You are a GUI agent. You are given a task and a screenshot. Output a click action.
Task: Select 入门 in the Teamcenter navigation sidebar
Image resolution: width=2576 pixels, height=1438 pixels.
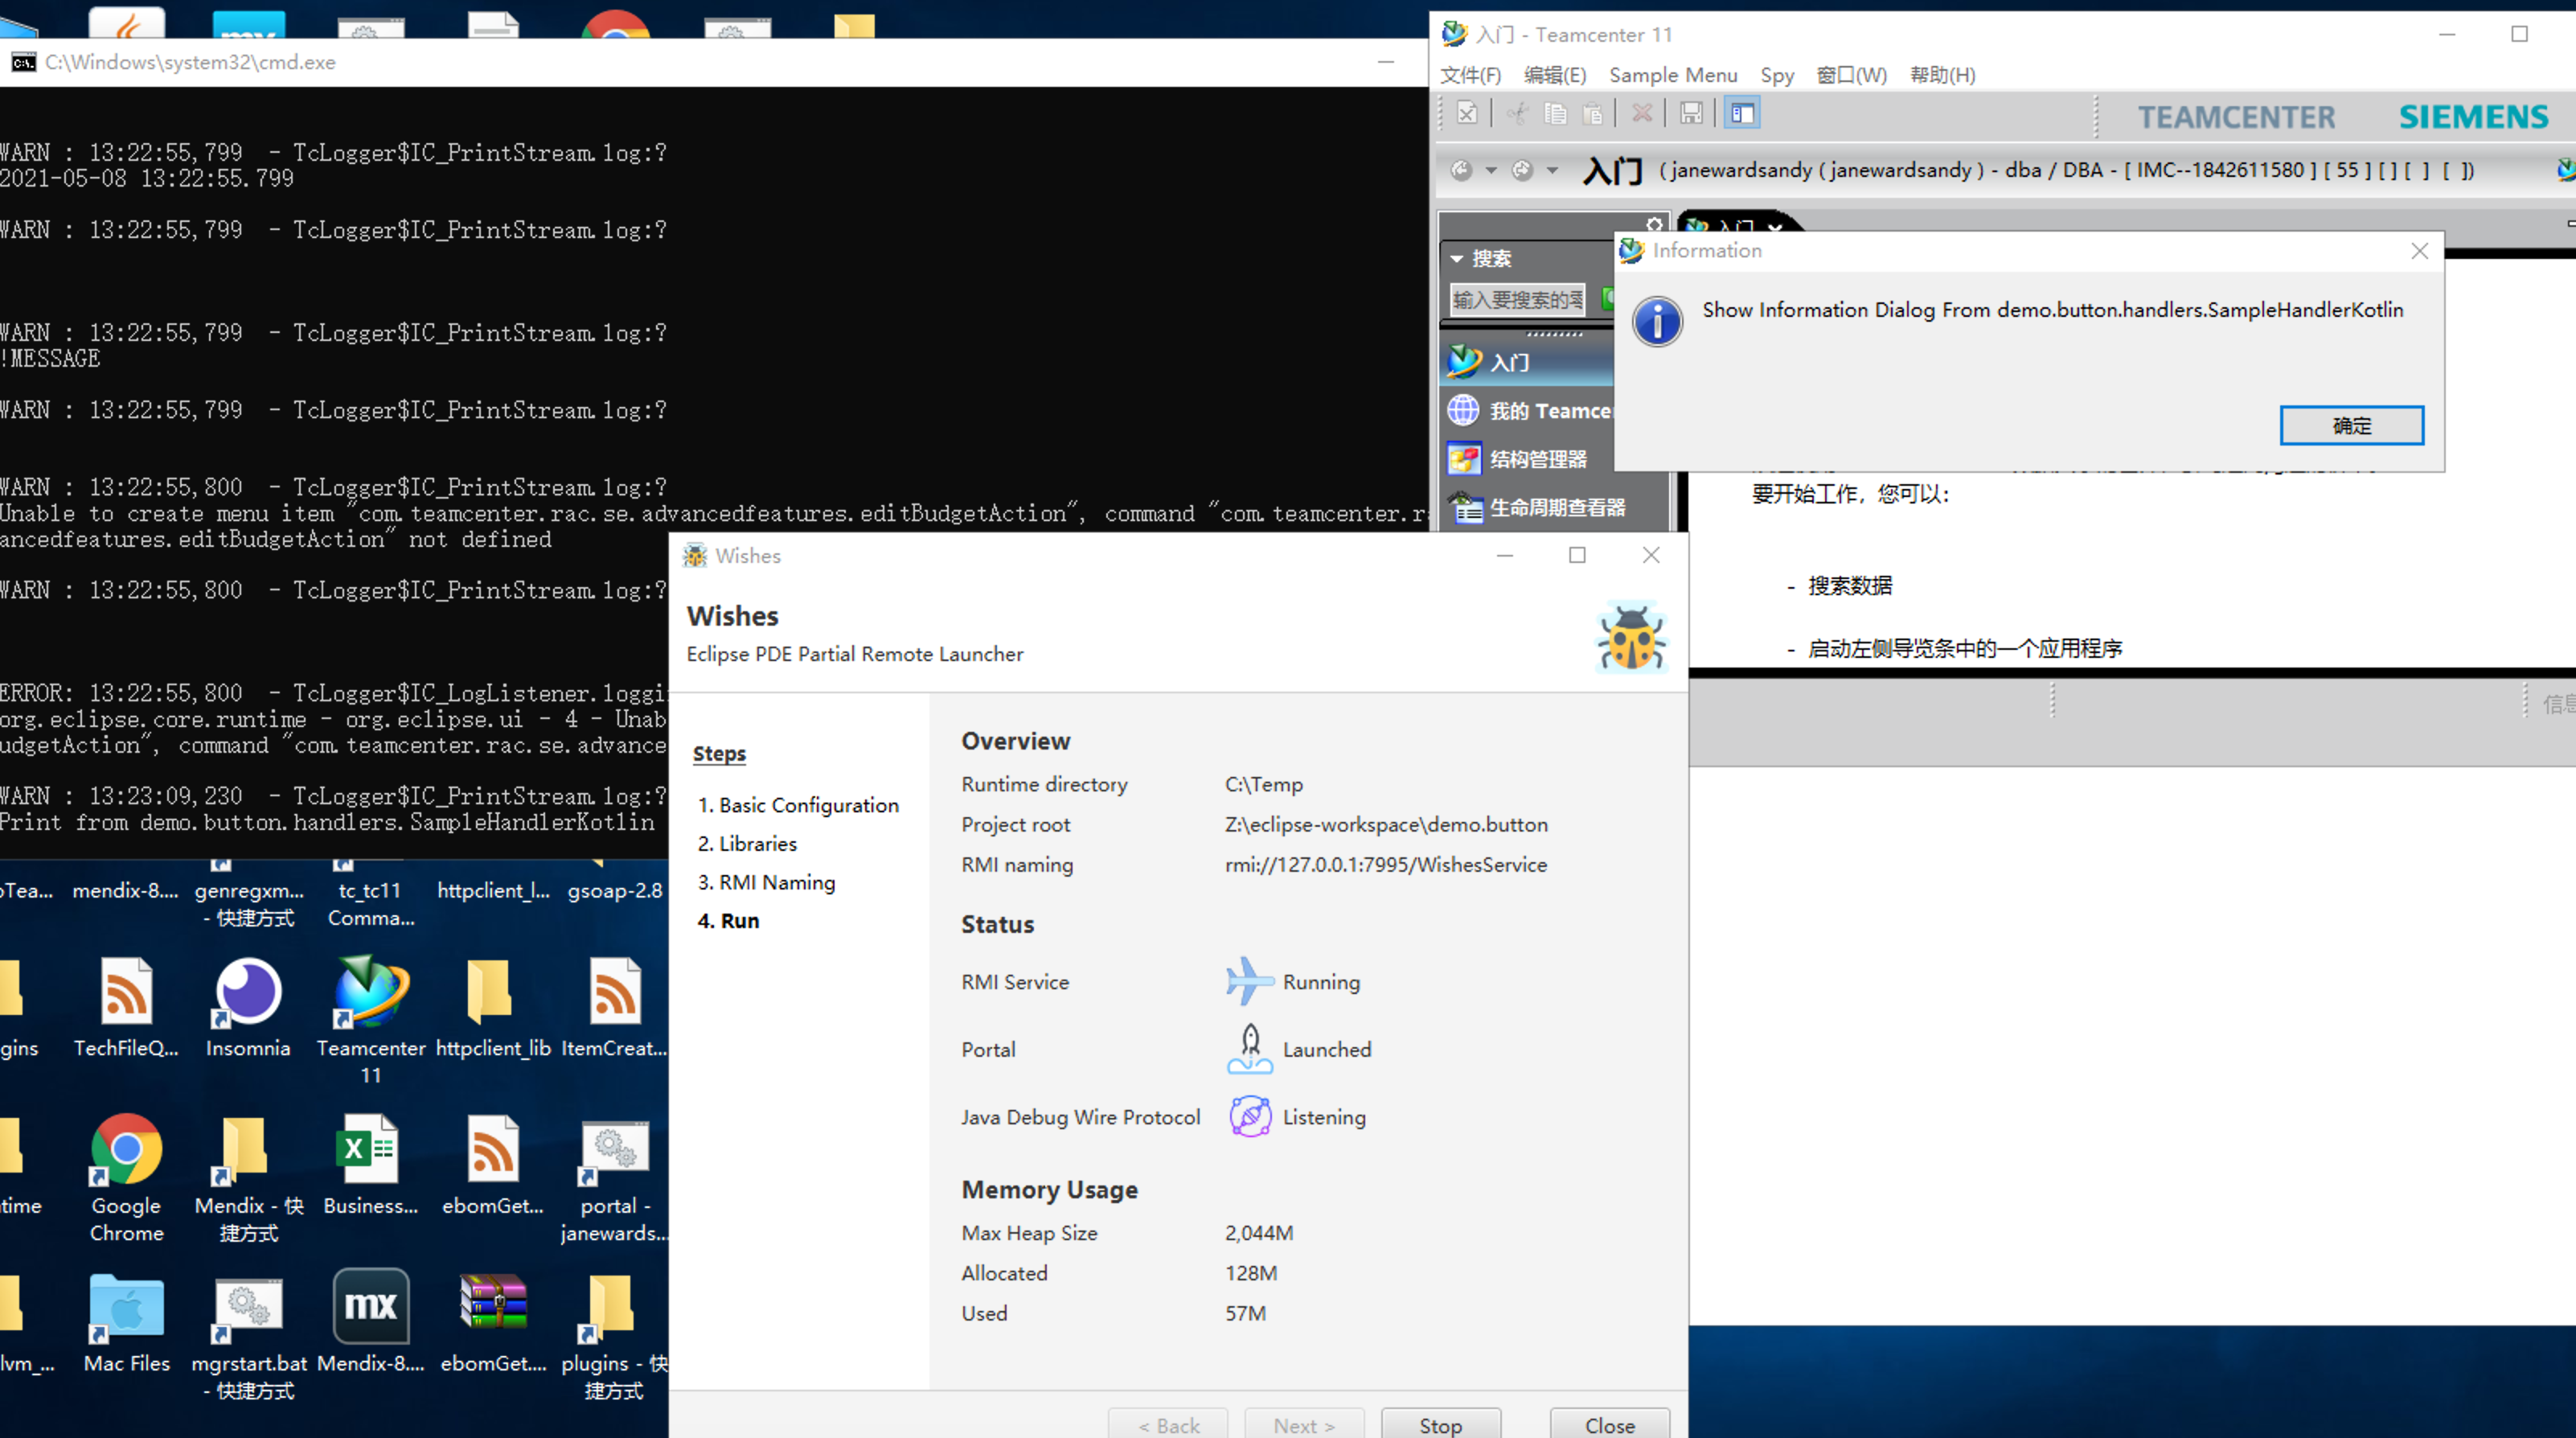pyautogui.click(x=1528, y=362)
